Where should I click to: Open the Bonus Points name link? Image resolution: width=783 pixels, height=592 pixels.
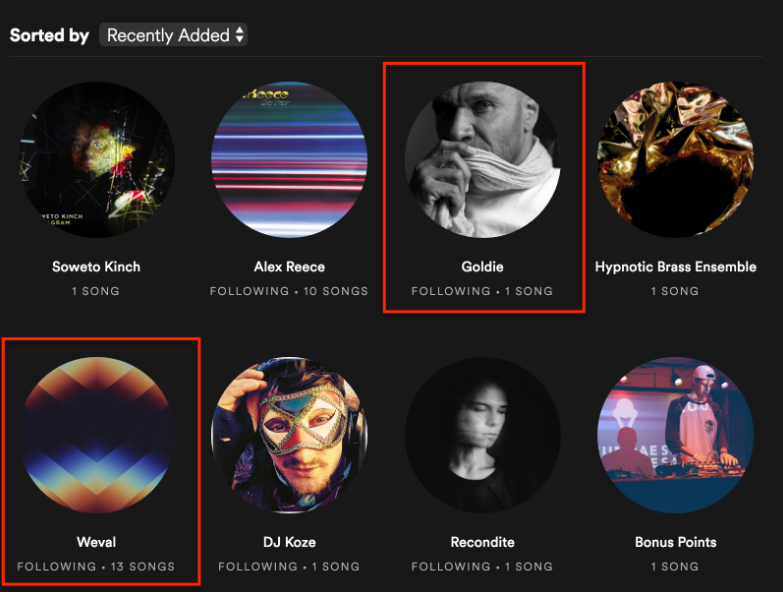click(675, 542)
